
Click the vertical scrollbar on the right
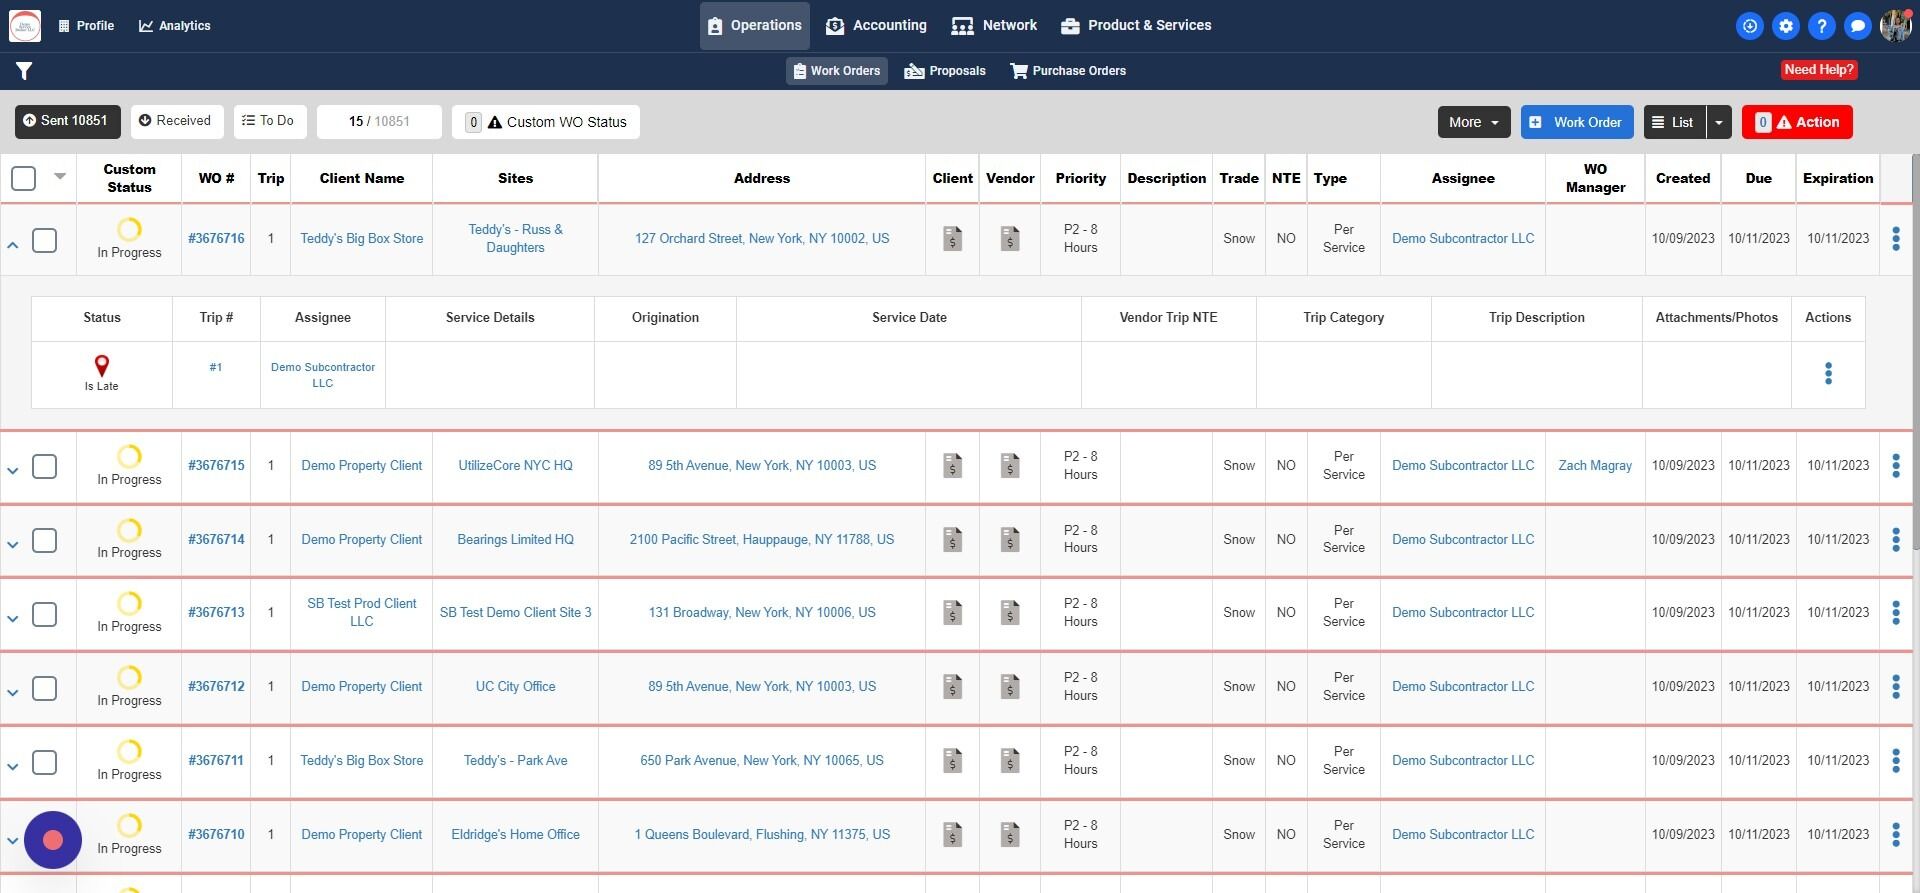point(1914,350)
